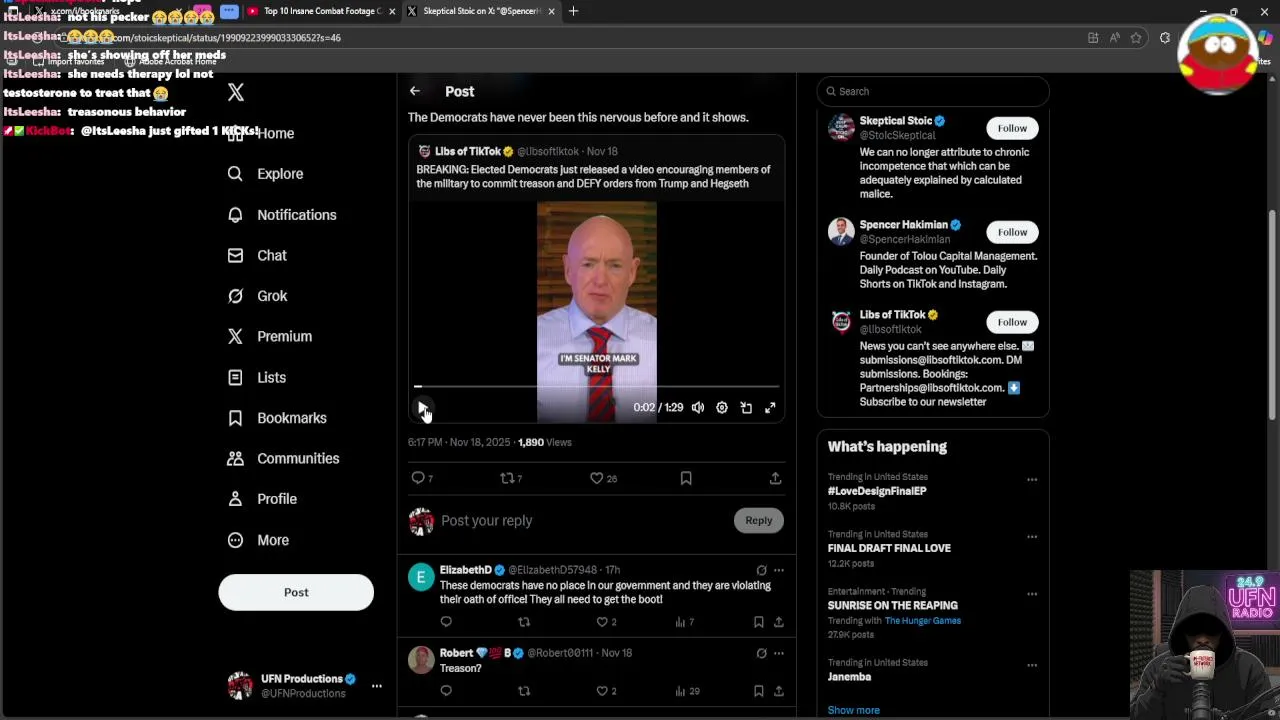The width and height of the screenshot is (1280, 720).
Task: View analytics on ElizabethD's reply
Action: (x=684, y=622)
